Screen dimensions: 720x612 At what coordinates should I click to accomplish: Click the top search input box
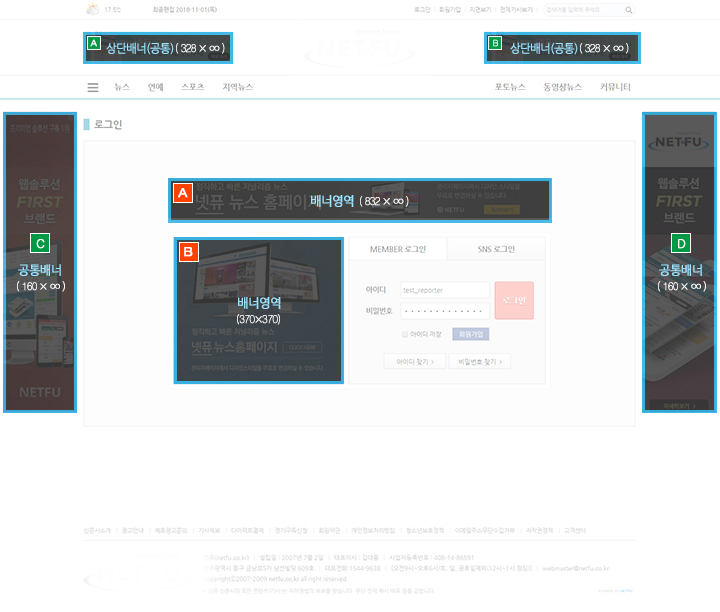(x=584, y=10)
